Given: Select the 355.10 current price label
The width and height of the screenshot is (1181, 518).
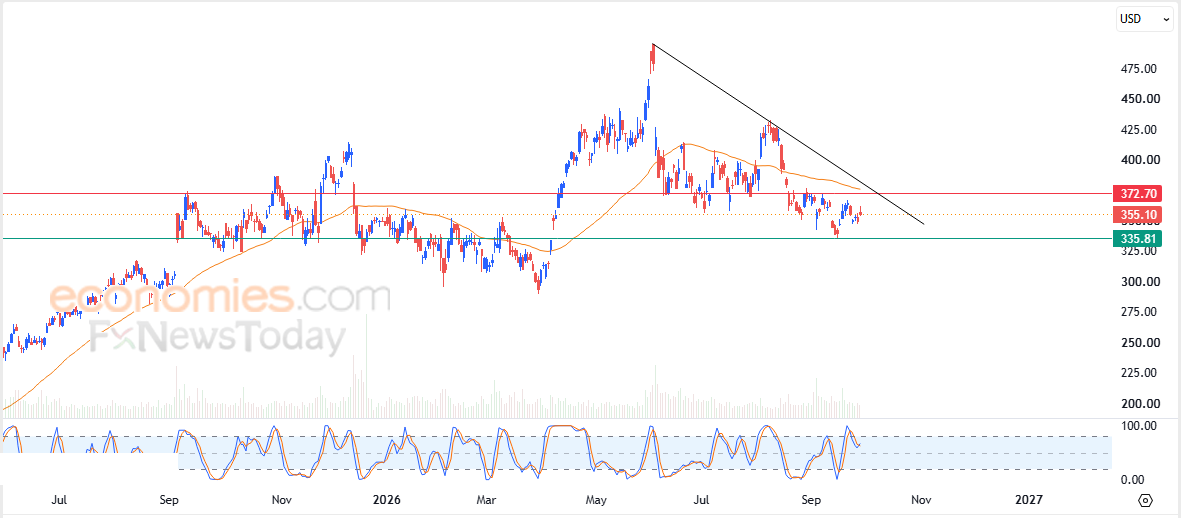Looking at the screenshot, I should (x=1137, y=215).
